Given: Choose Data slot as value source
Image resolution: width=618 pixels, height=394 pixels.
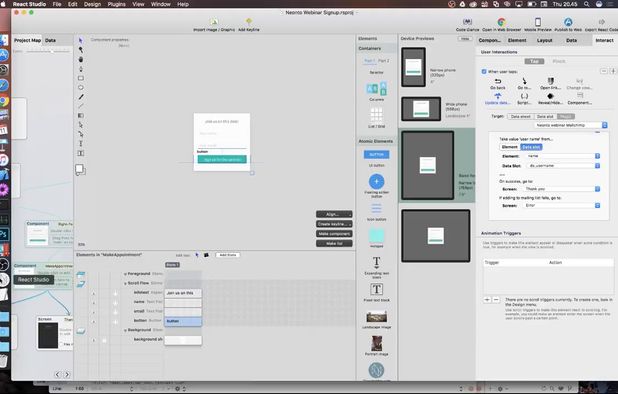Looking at the screenshot, I should [531, 147].
